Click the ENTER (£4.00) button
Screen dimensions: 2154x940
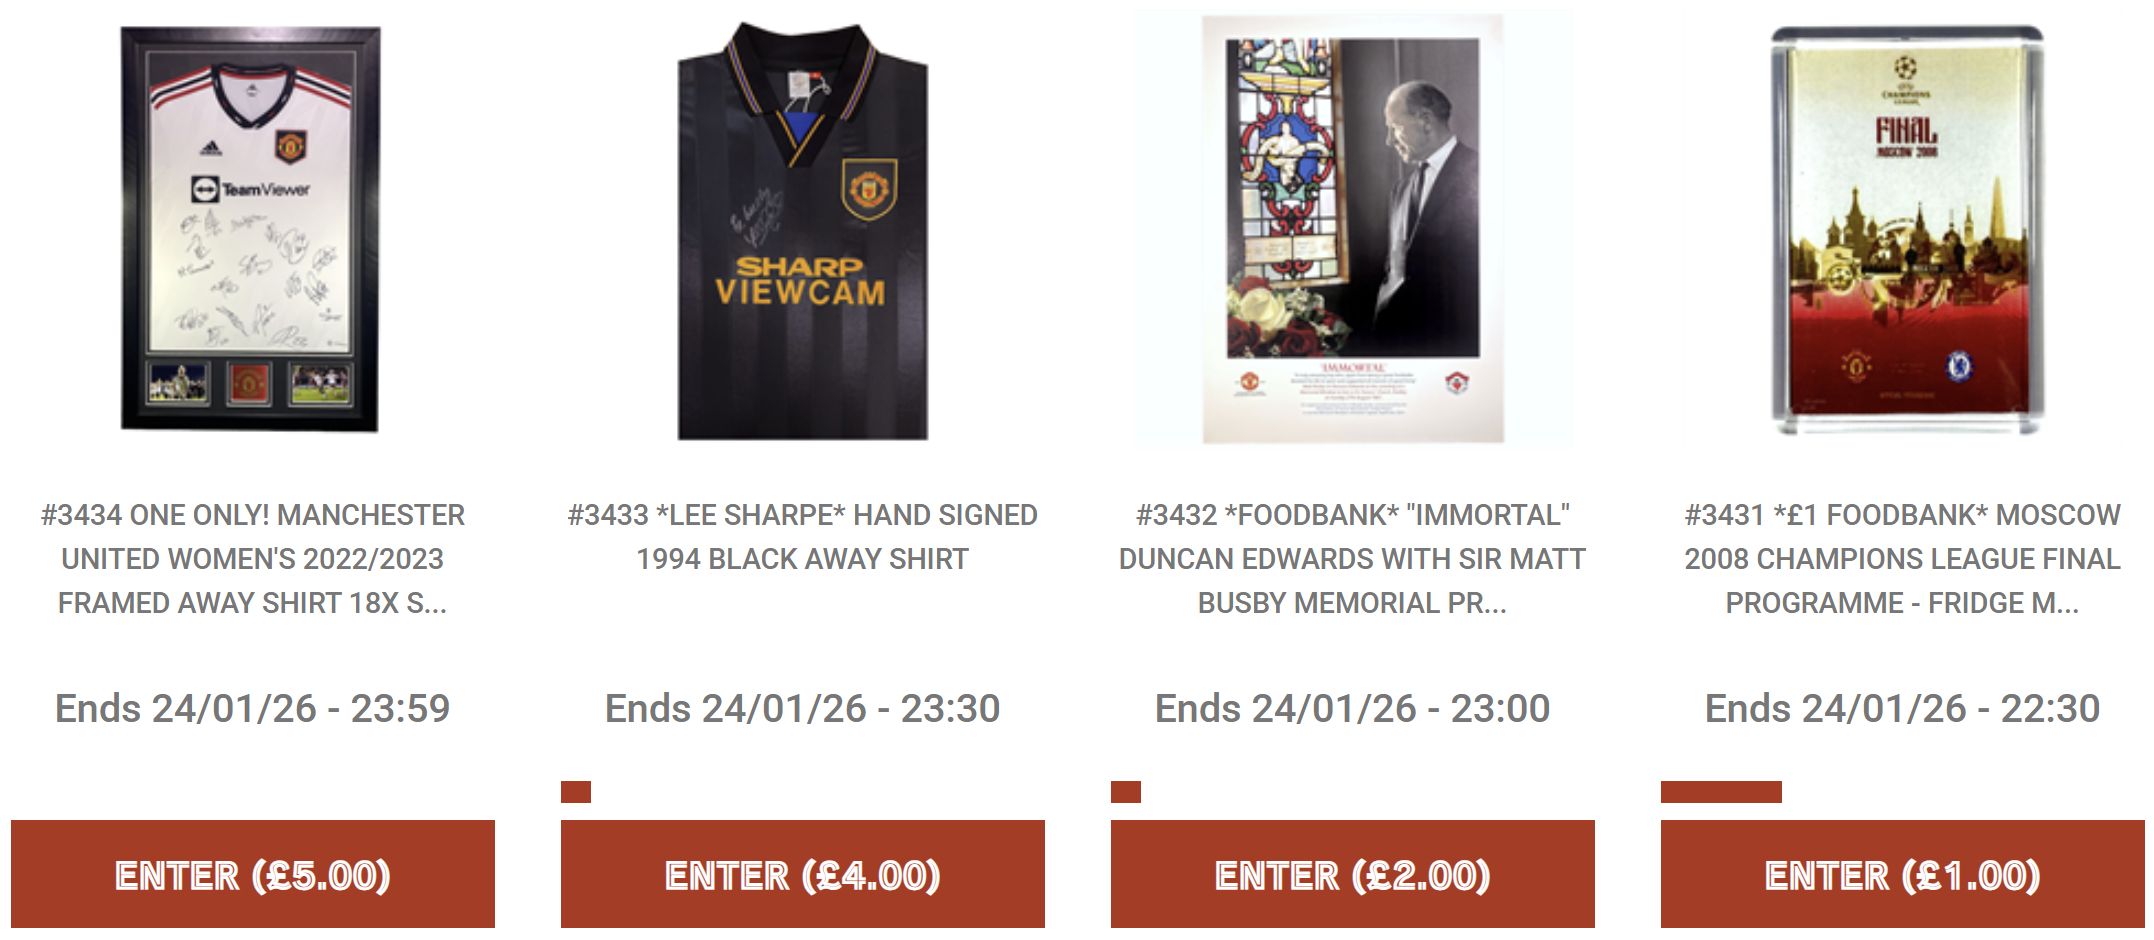point(803,875)
